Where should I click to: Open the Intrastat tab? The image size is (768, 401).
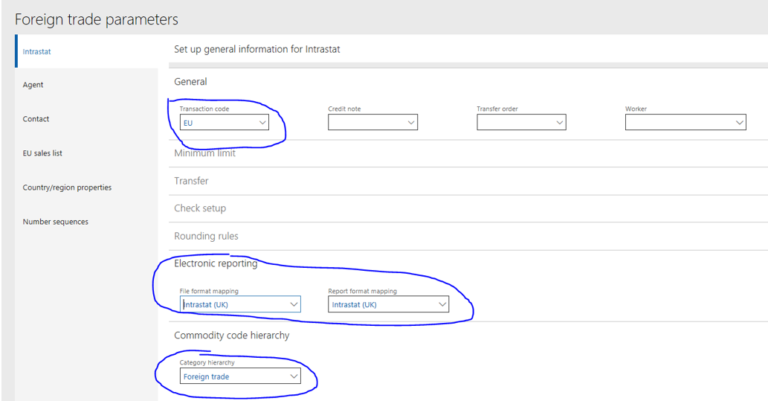point(36,51)
